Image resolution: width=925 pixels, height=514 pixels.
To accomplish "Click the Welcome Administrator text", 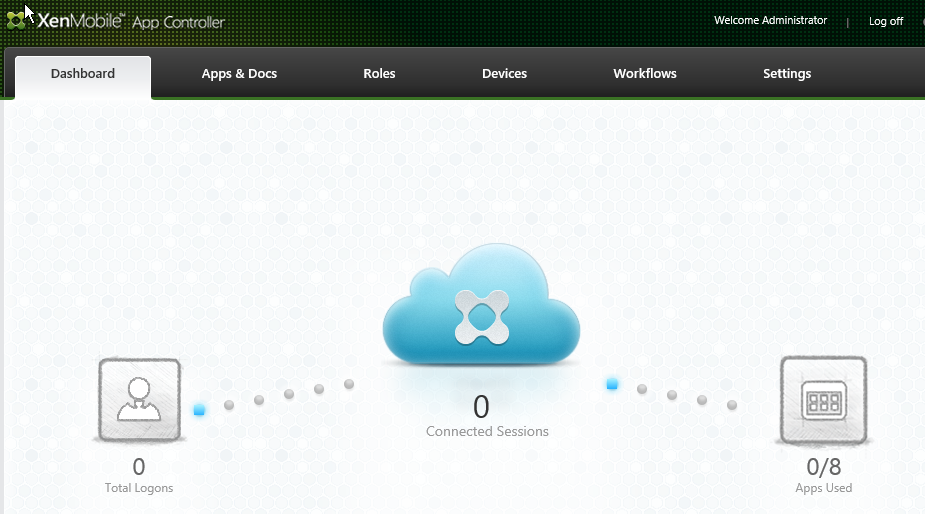I will tap(770, 21).
